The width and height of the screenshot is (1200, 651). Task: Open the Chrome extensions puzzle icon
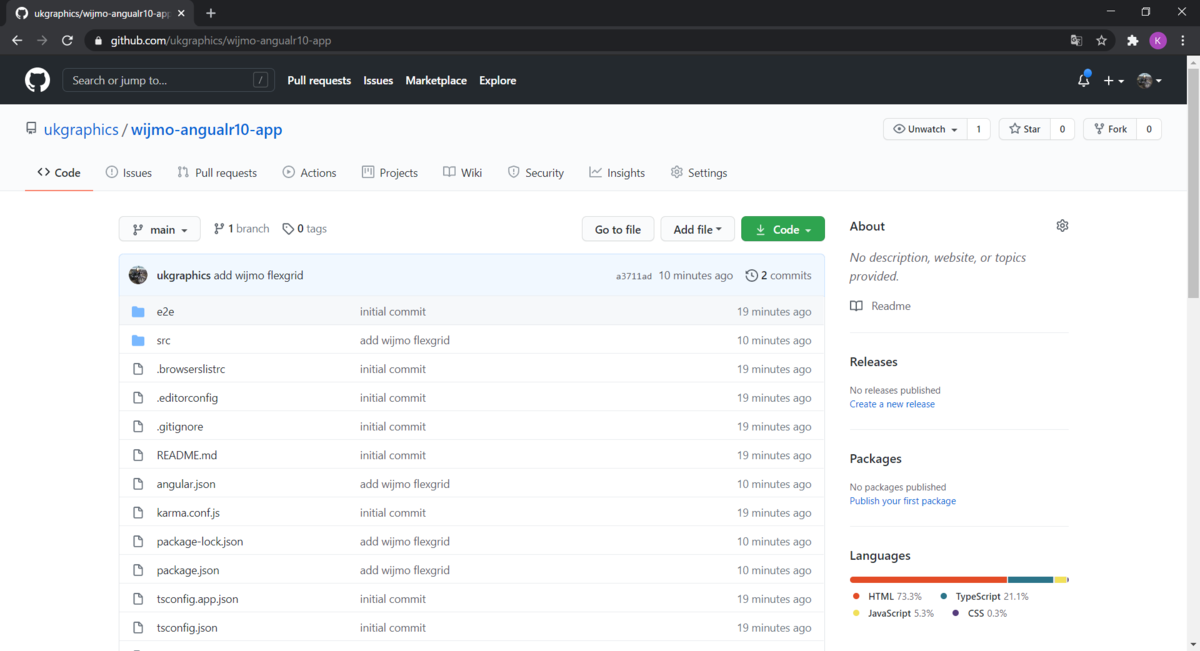tap(1132, 40)
